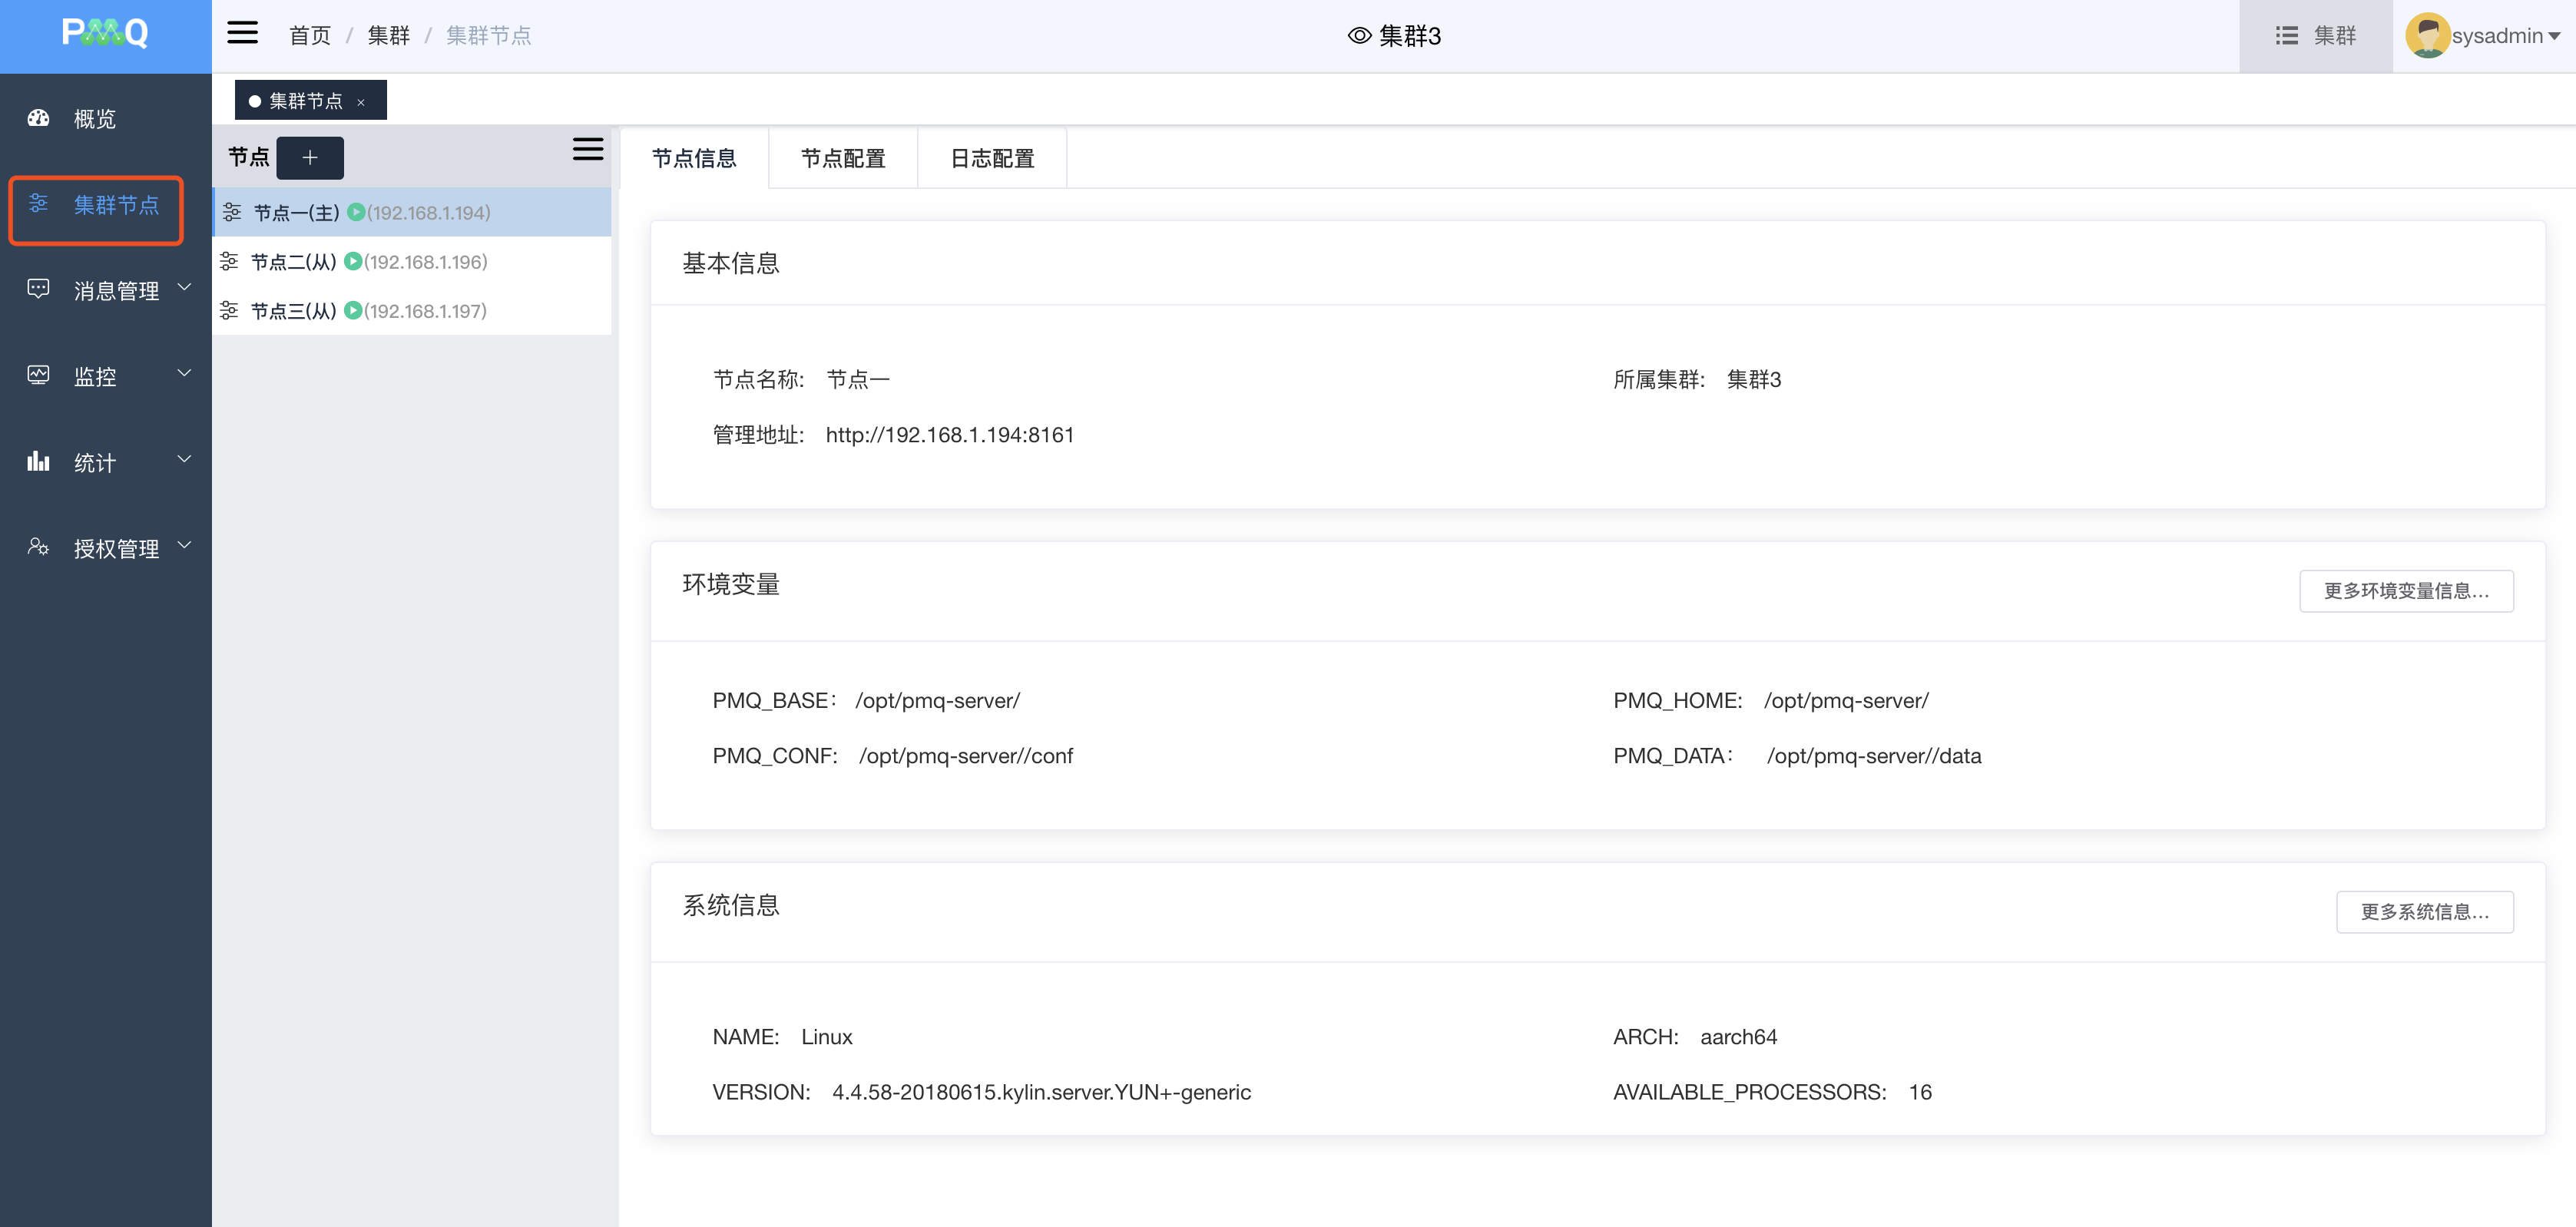Click the eye icon beside 集群3
Image resolution: width=2576 pixels, height=1227 pixels.
click(1359, 36)
